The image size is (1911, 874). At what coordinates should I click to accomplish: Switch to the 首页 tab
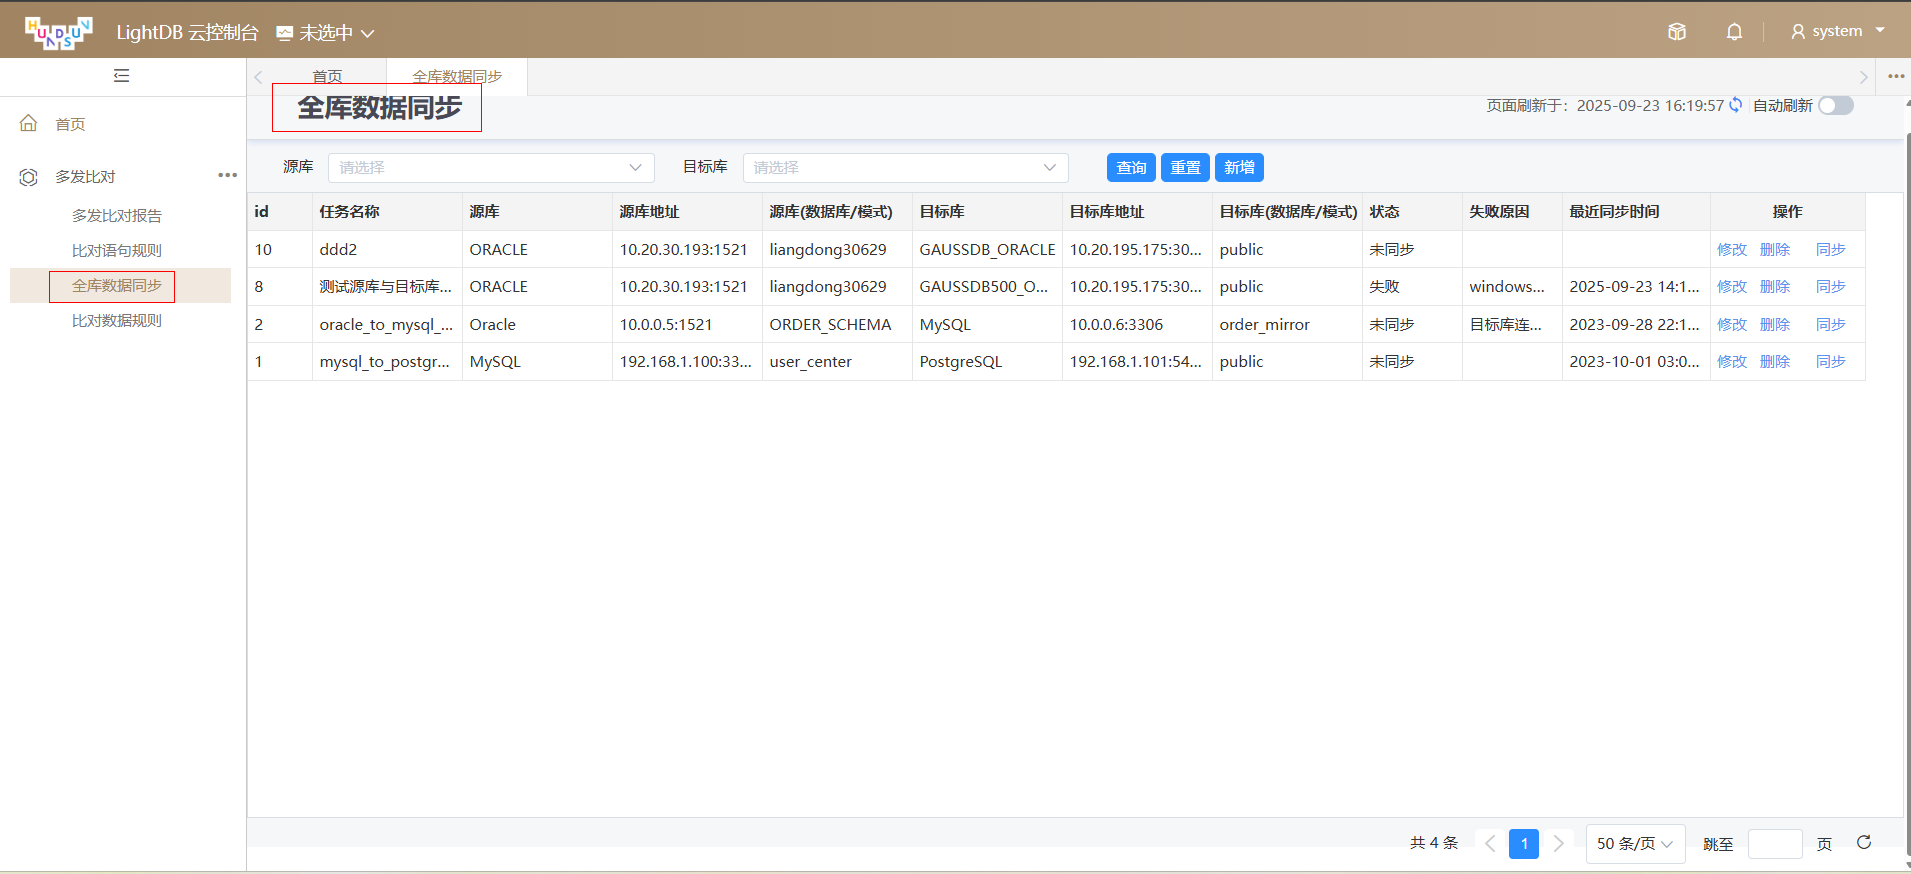click(x=327, y=77)
